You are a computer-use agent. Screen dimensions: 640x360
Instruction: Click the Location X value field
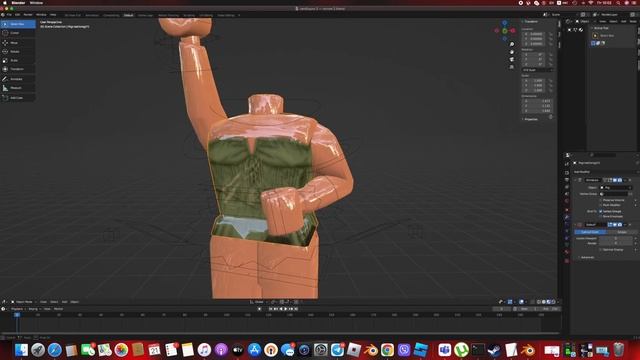(x=533, y=34)
